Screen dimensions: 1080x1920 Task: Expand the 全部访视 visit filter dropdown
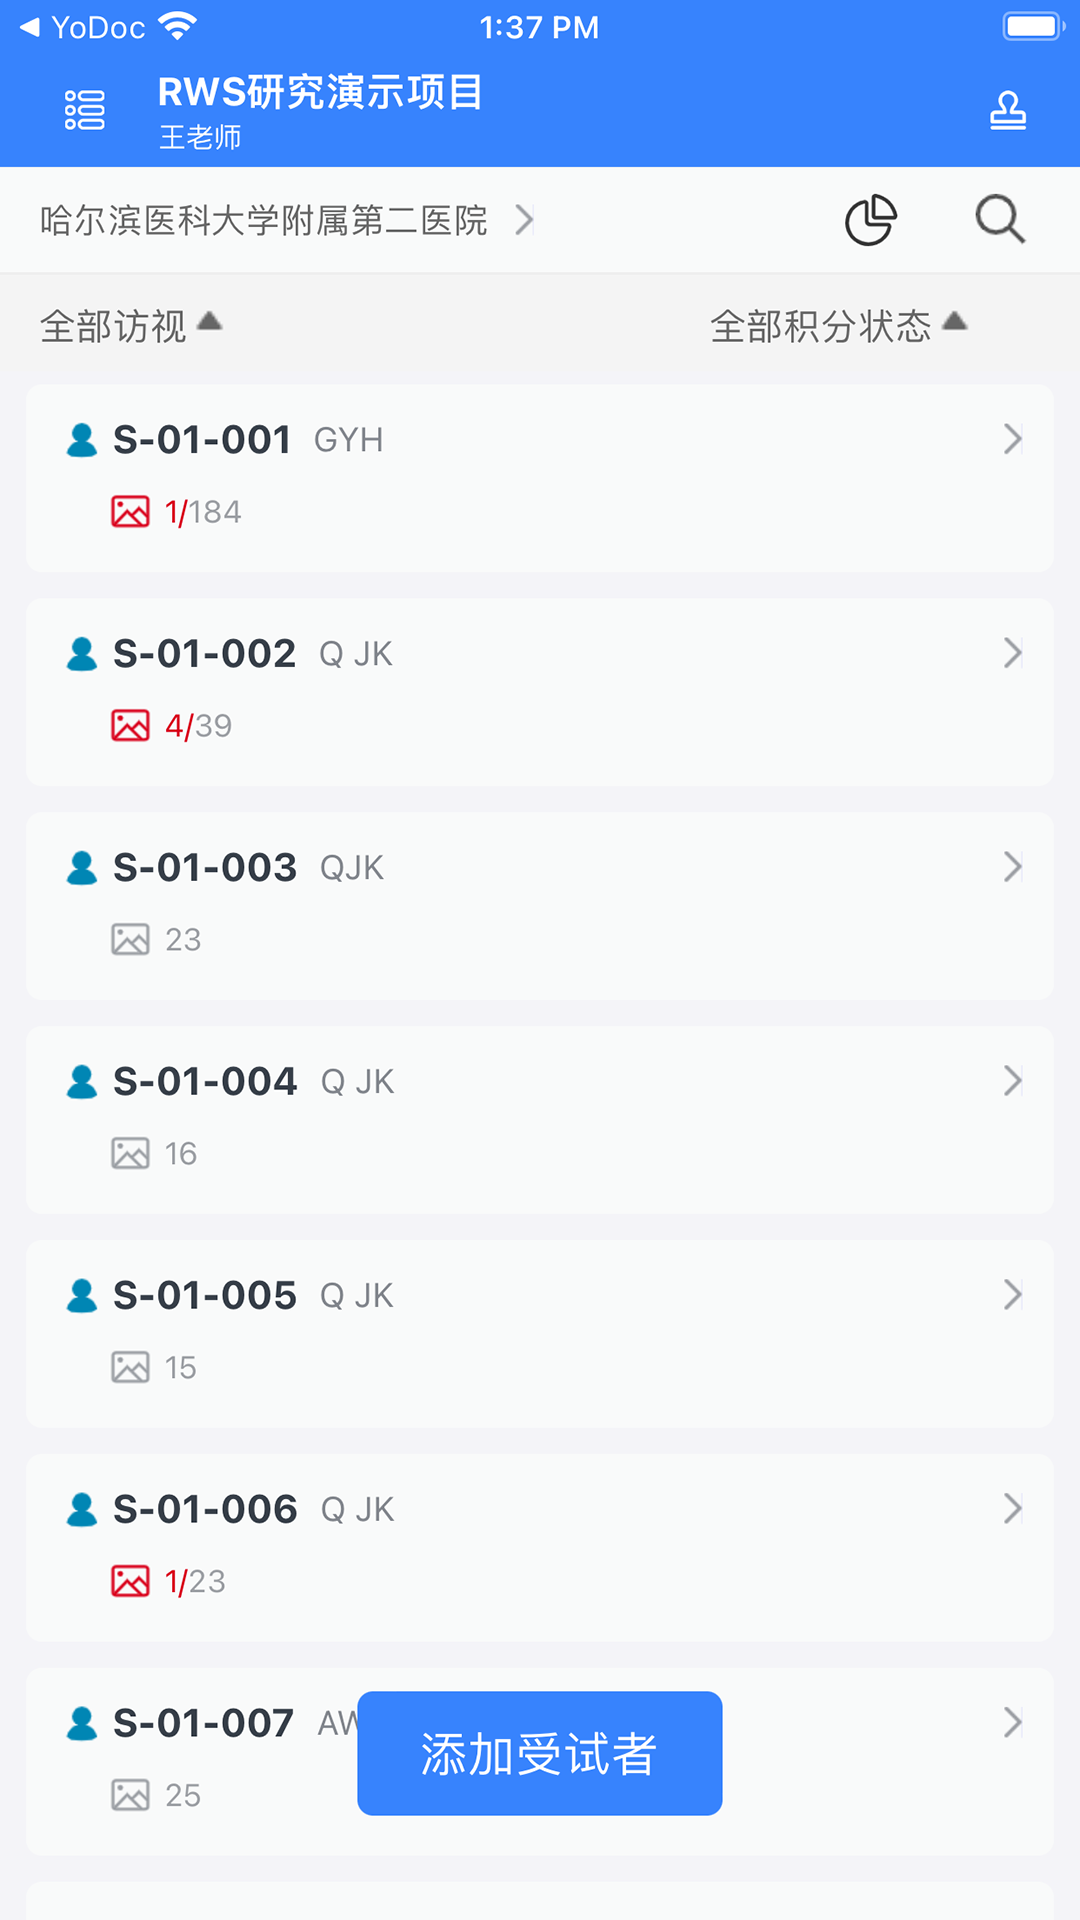[x=130, y=326]
